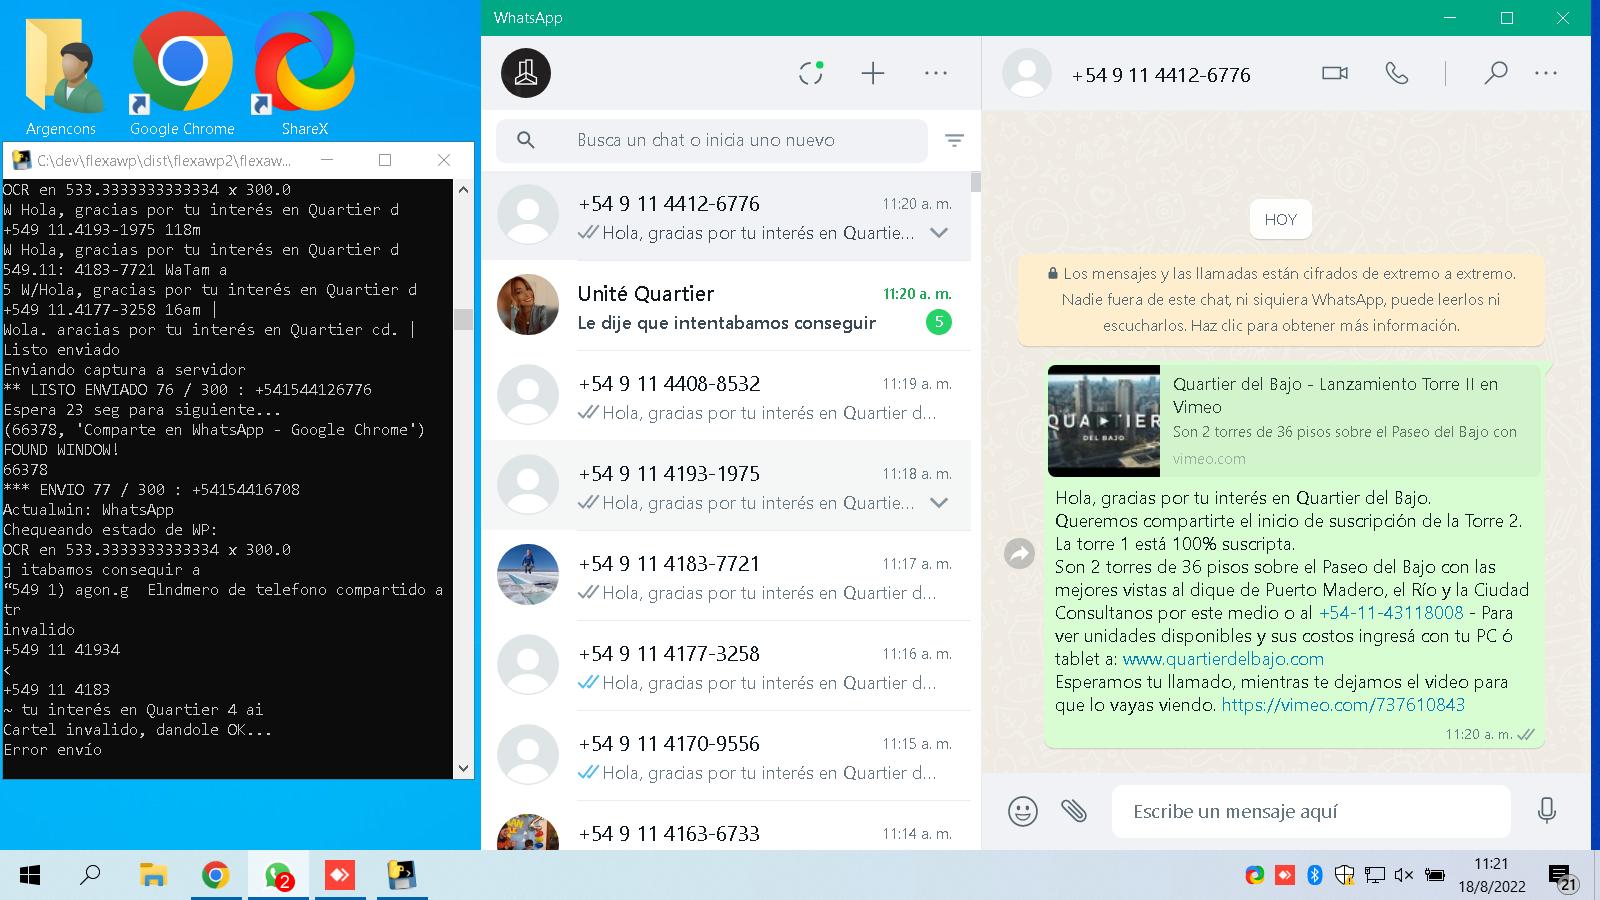This screenshot has height=900, width=1600.
Task: Click the phone number +54-11-43118008 link
Action: (x=1391, y=613)
